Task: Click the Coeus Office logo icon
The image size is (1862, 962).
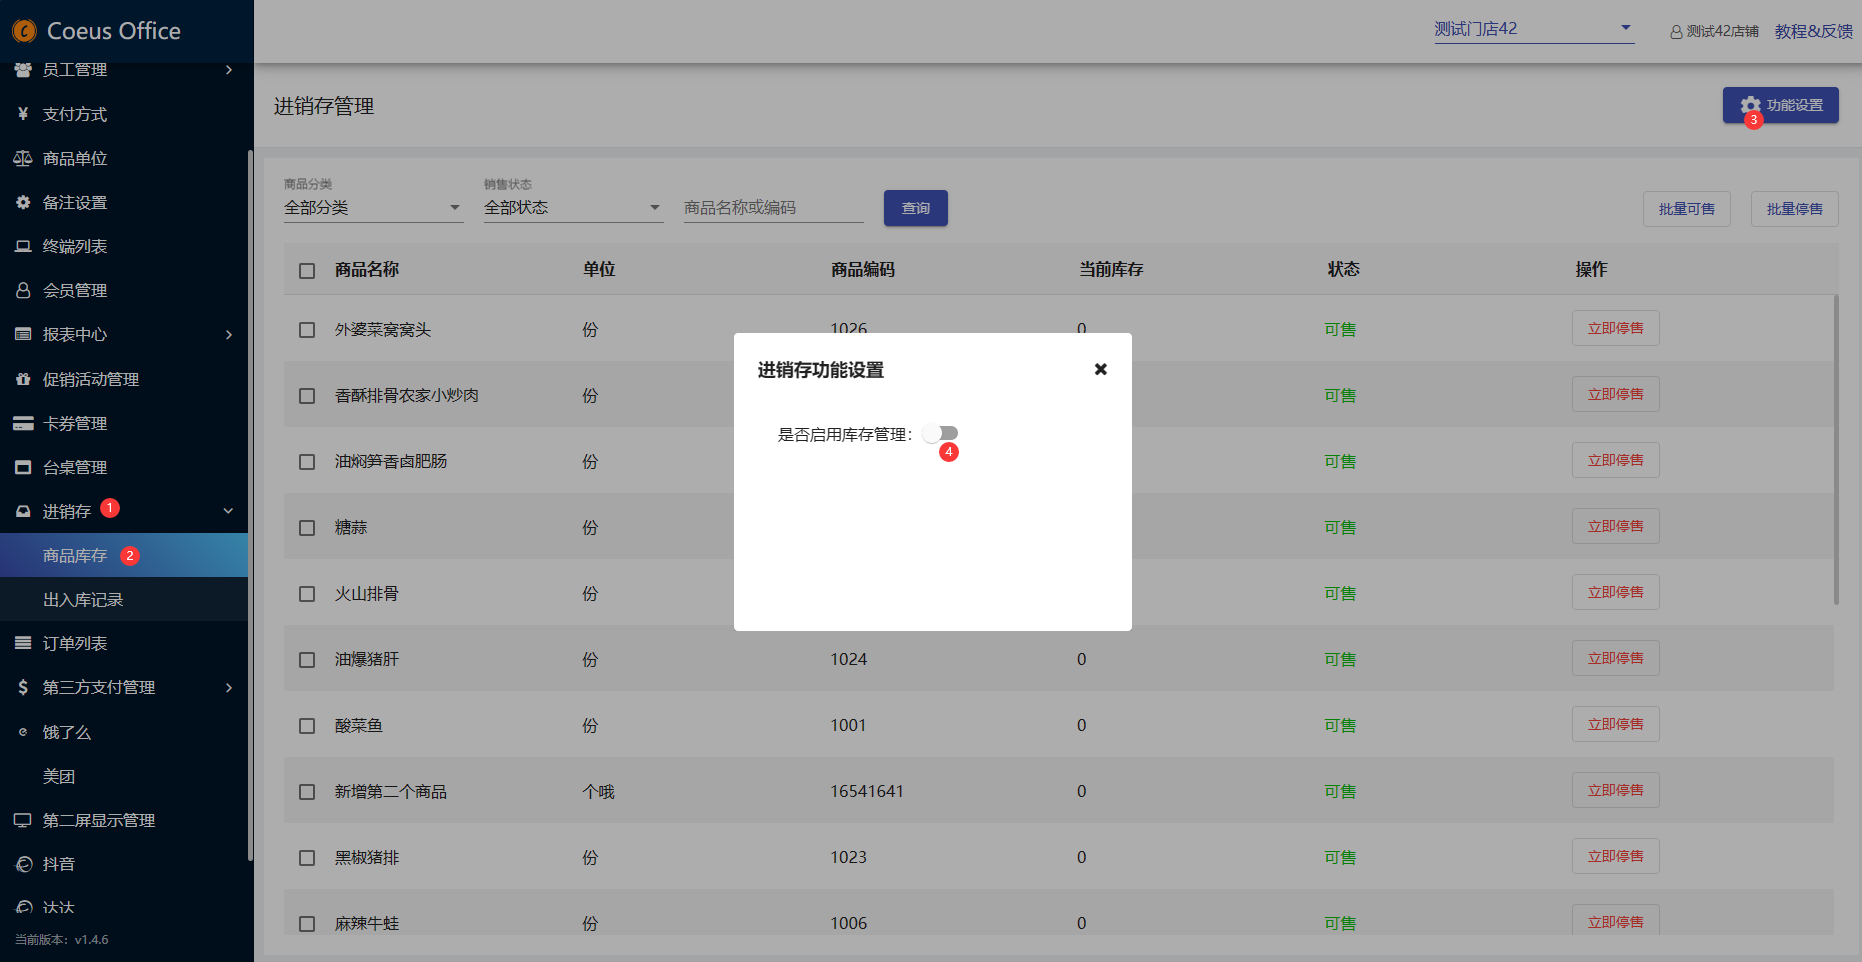Action: point(24,31)
